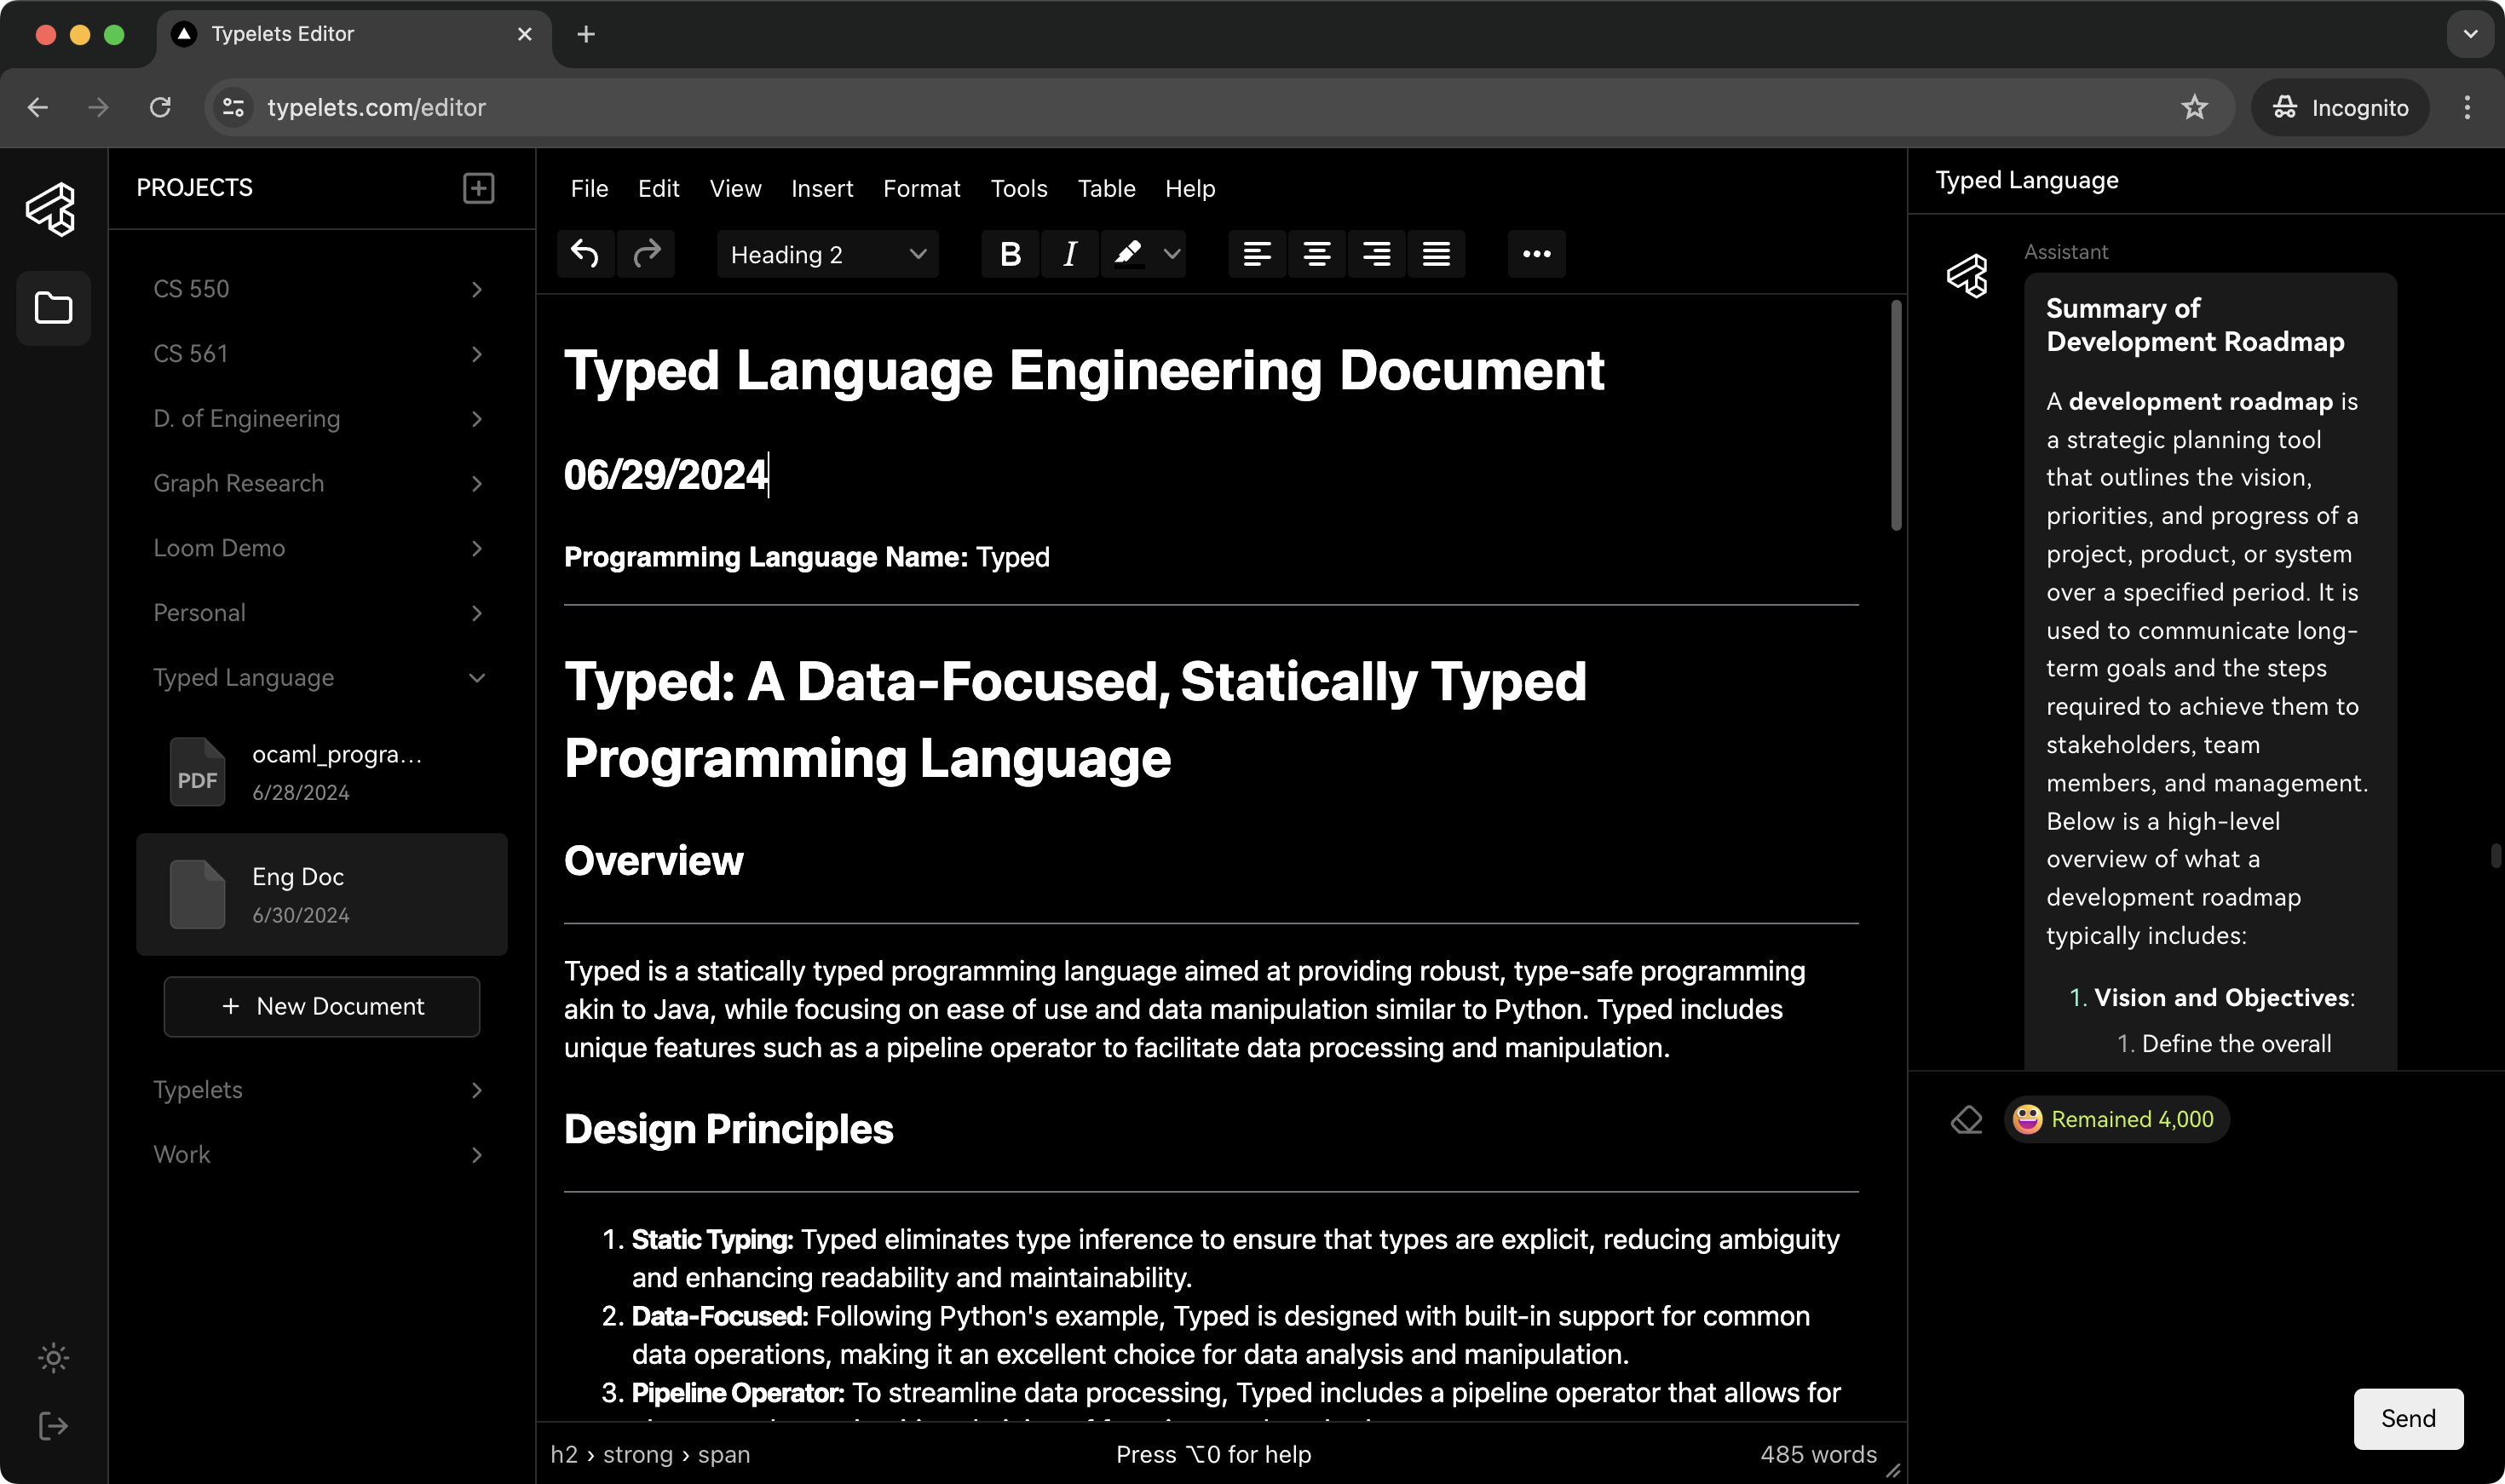Expand the Graph Research project

[x=477, y=484]
